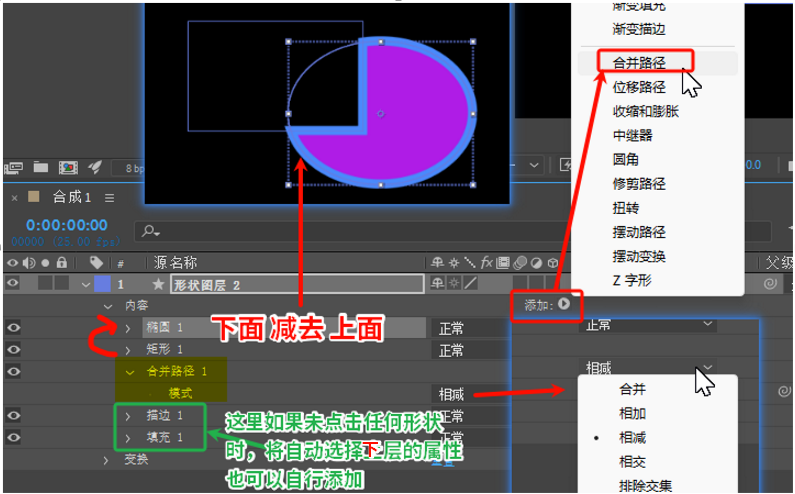Hide 填充 1 with its eye icon
795x494 pixels.
(x=13, y=437)
